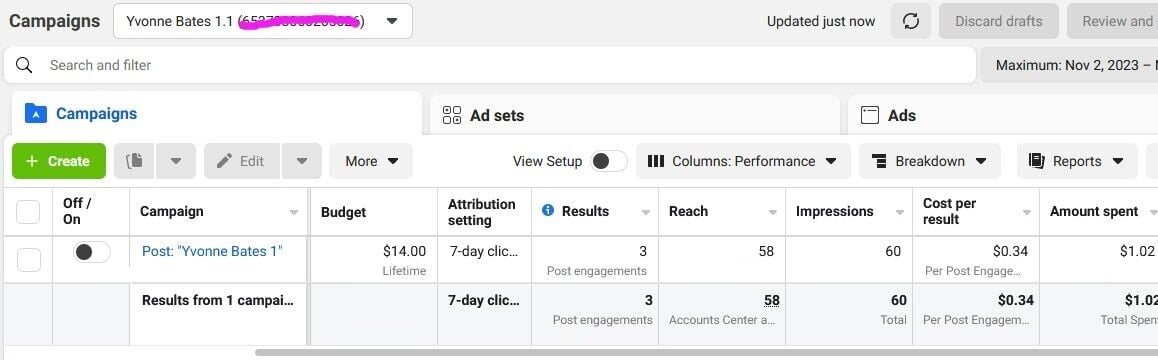Screen dimensions: 1158x360
Task: Click the underlined 58 reach total
Action: pos(772,300)
